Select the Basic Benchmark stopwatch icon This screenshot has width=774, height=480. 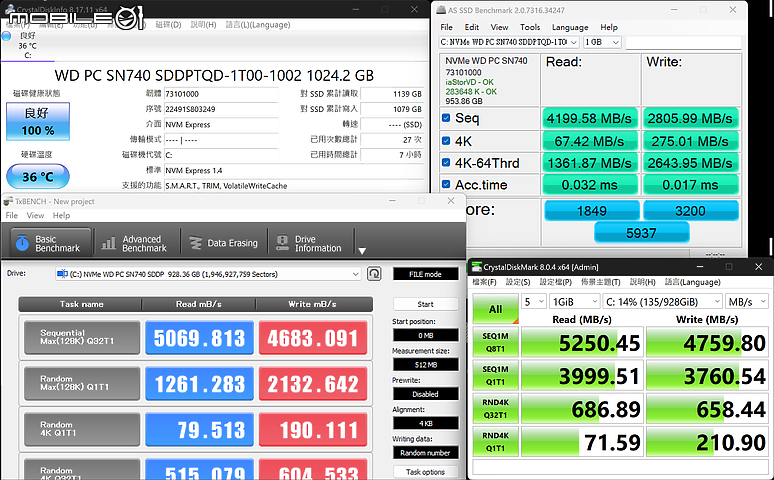point(22,243)
